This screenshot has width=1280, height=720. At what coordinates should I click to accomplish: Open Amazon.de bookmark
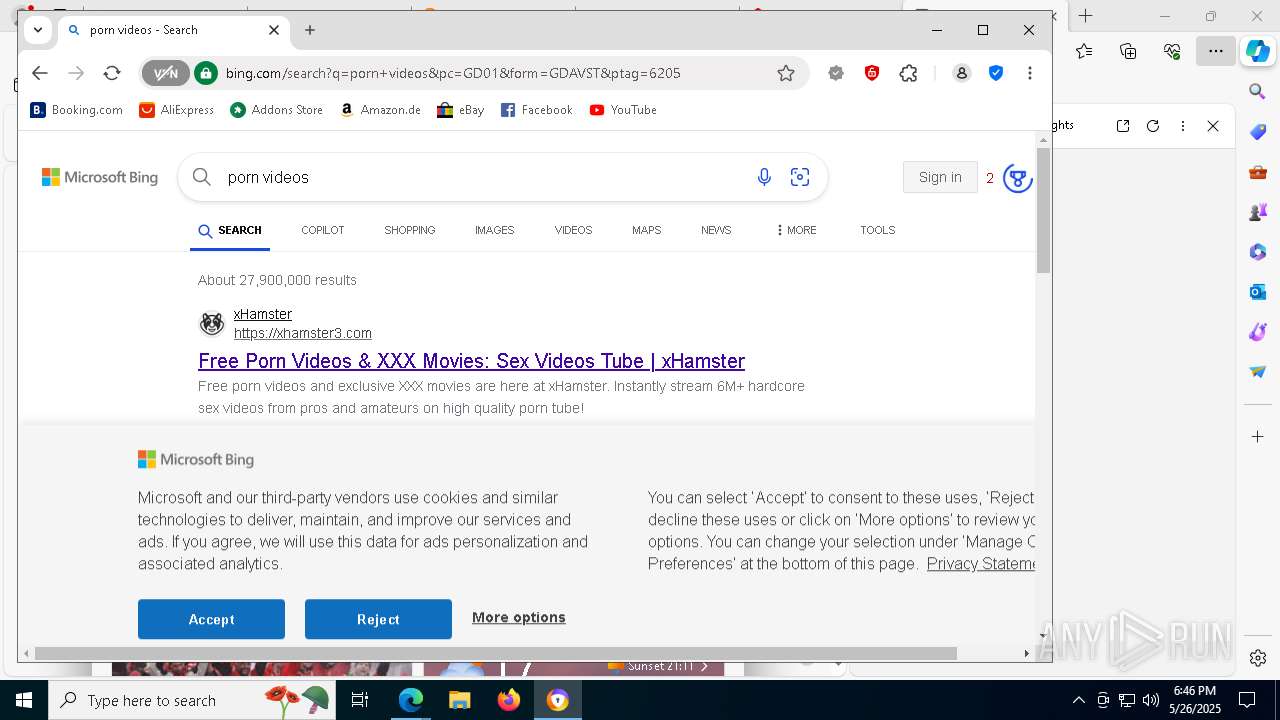tap(380, 110)
